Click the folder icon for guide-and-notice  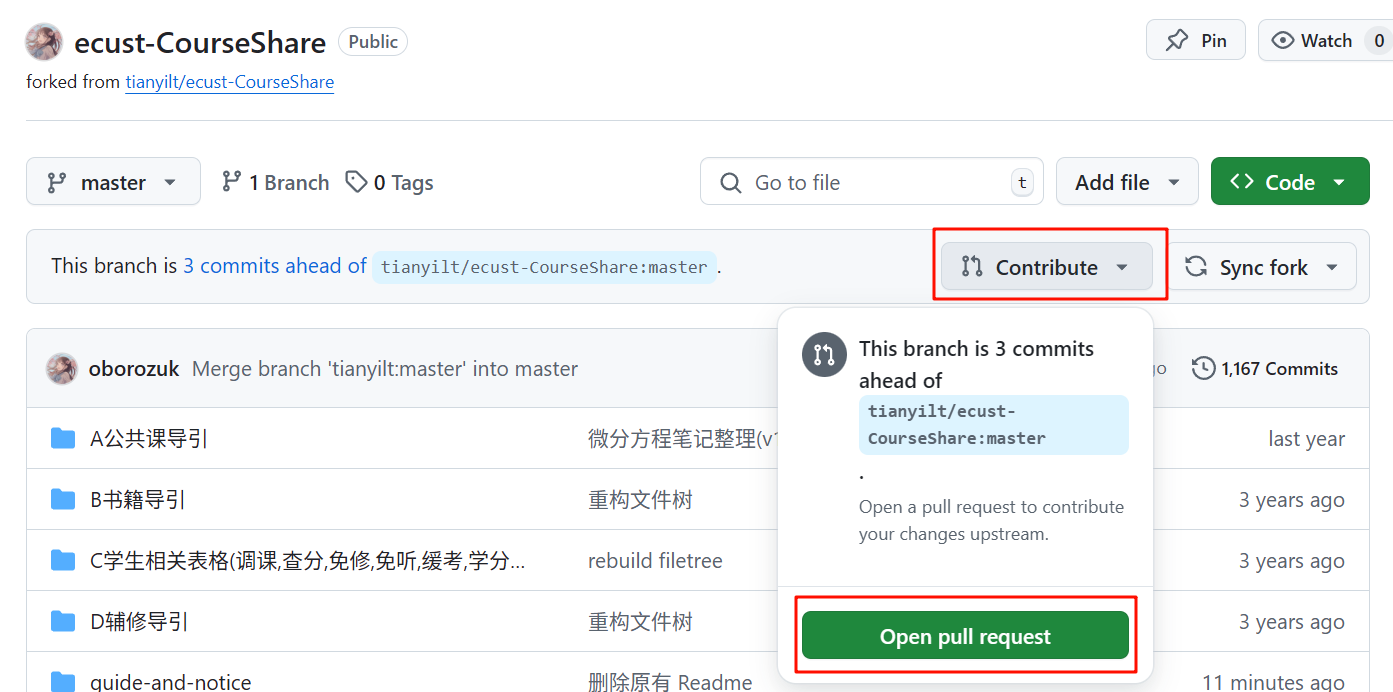(63, 683)
